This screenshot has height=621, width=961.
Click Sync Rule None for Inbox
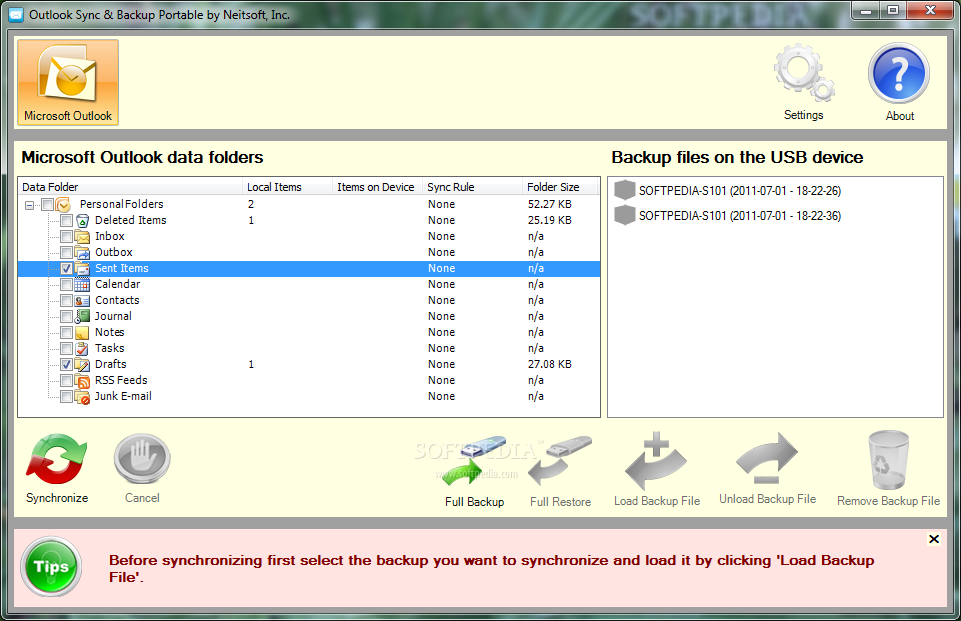click(x=441, y=236)
